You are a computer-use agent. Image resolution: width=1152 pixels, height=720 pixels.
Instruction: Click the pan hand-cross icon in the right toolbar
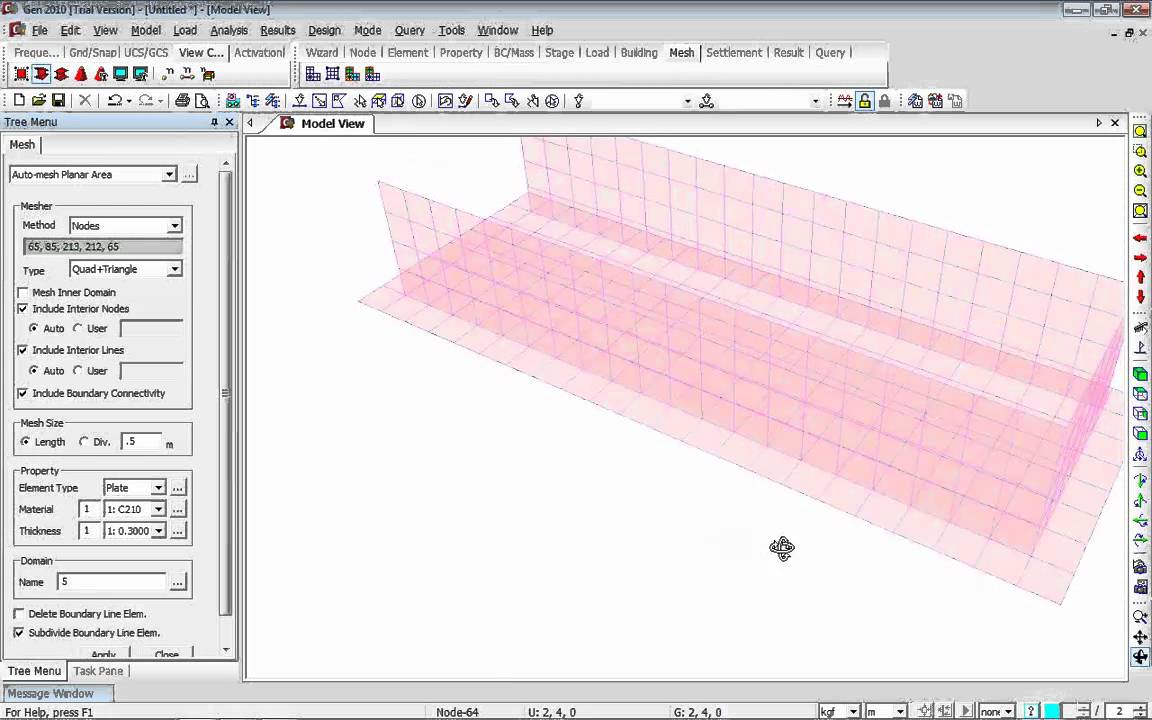1140,637
